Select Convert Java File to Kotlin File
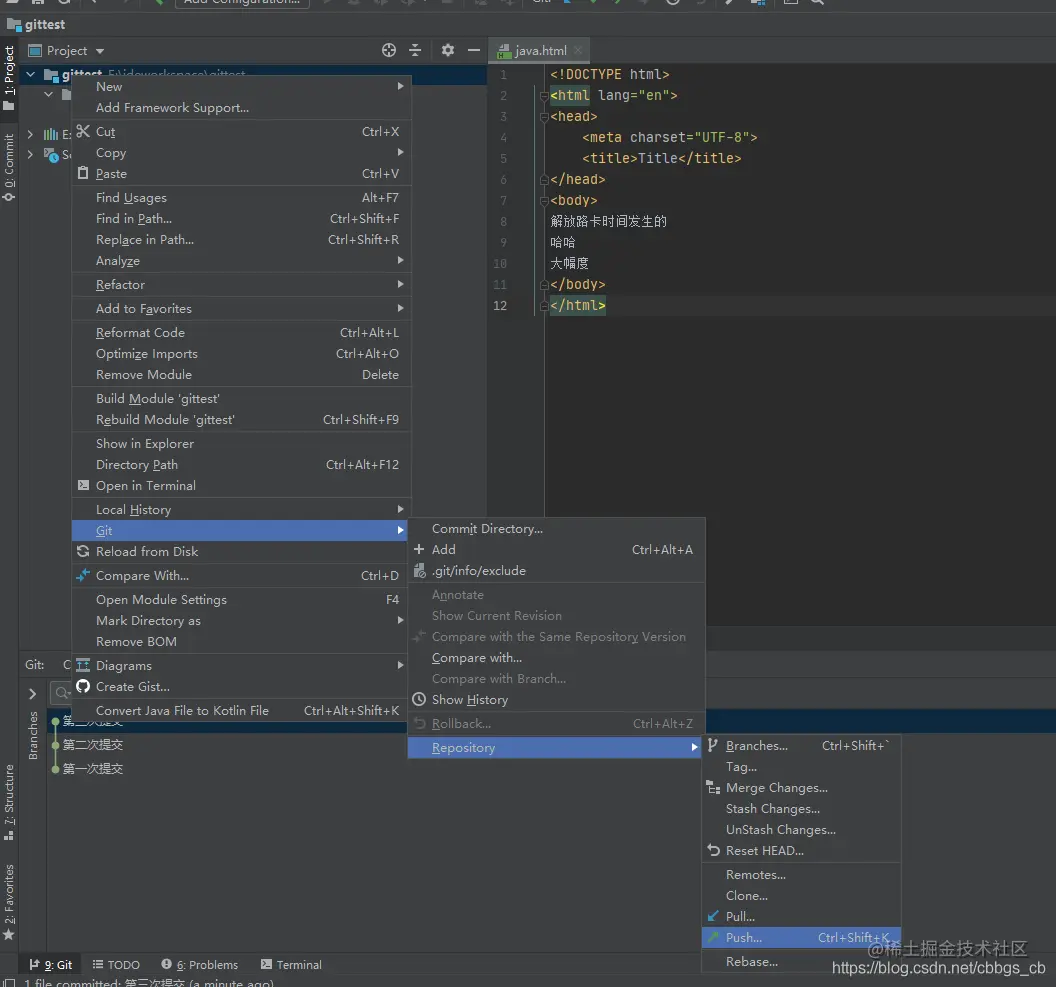This screenshot has height=987, width=1056. click(x=241, y=710)
